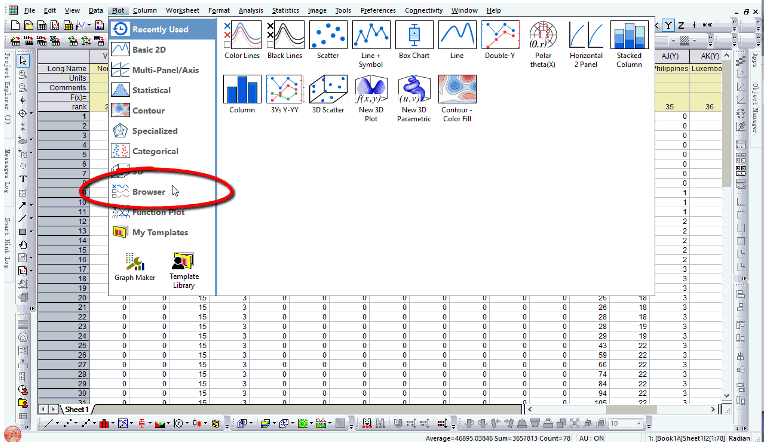769x442 pixels.
Task: Open the Preferences menu
Action: click(378, 10)
